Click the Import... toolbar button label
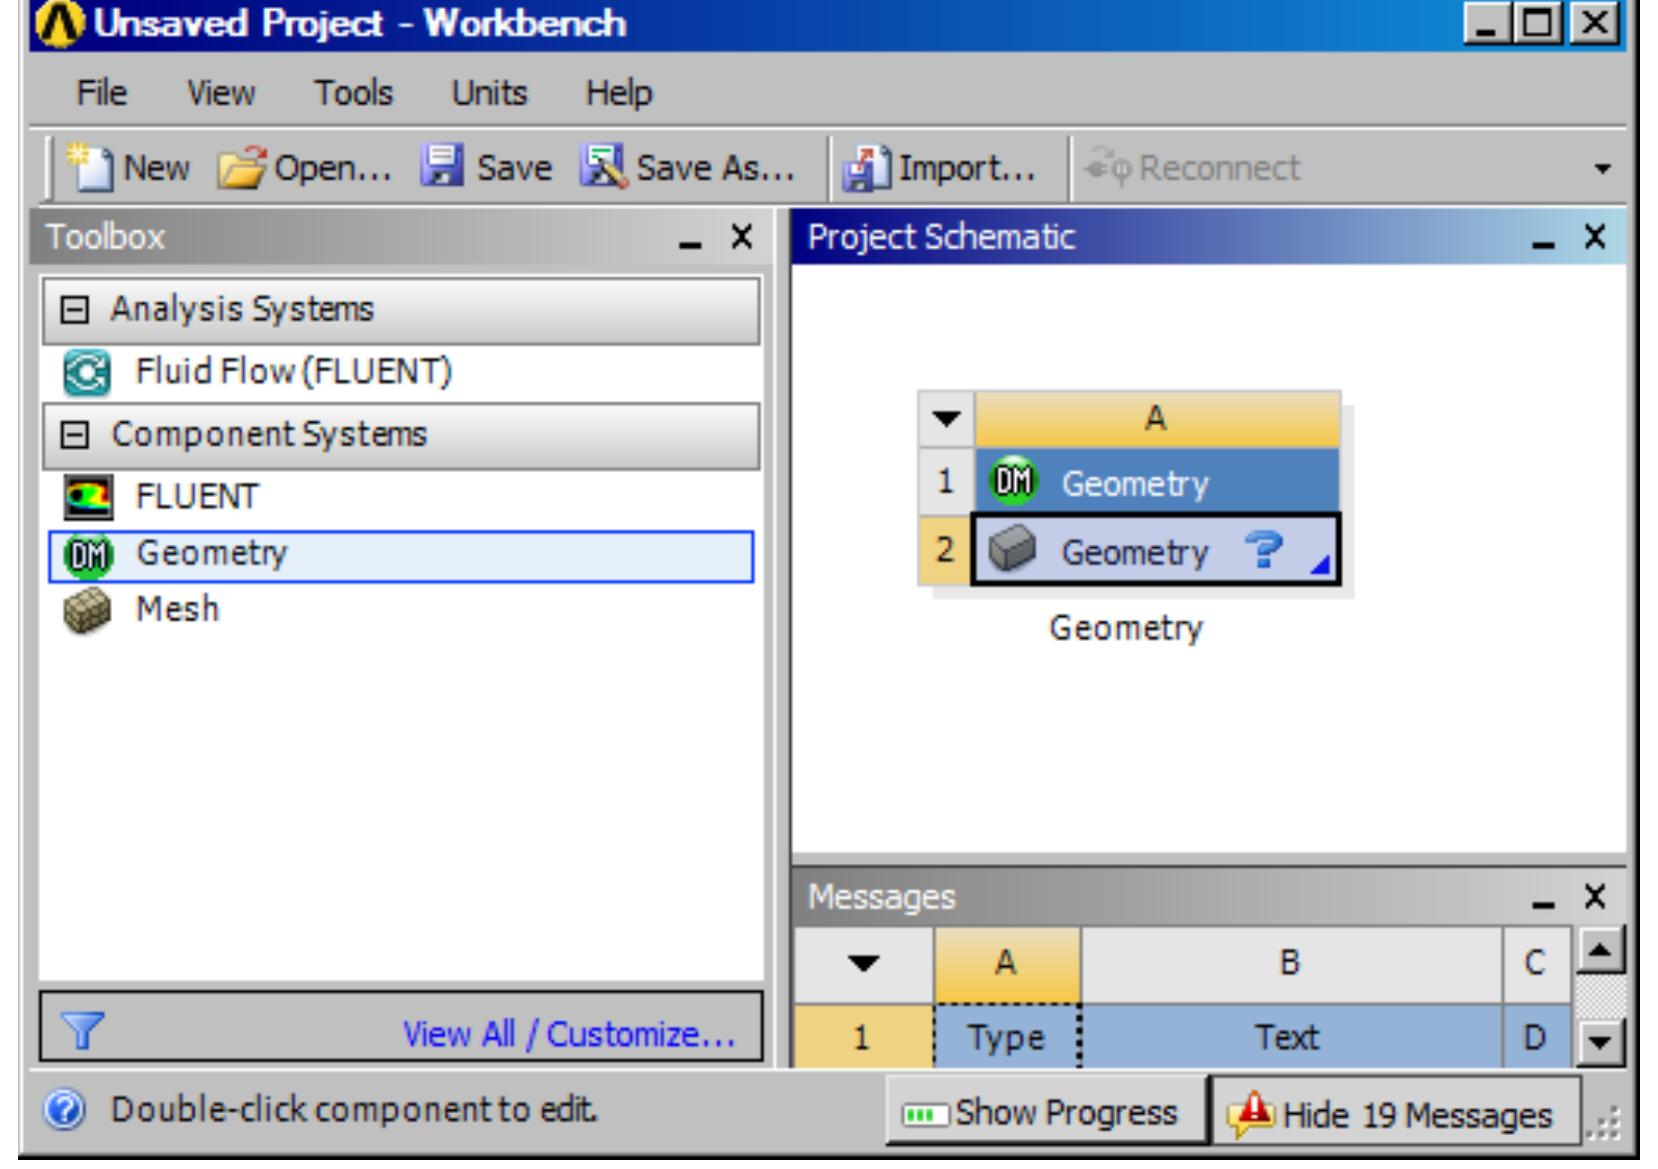Image resolution: width=1658 pixels, height=1169 pixels. click(967, 168)
